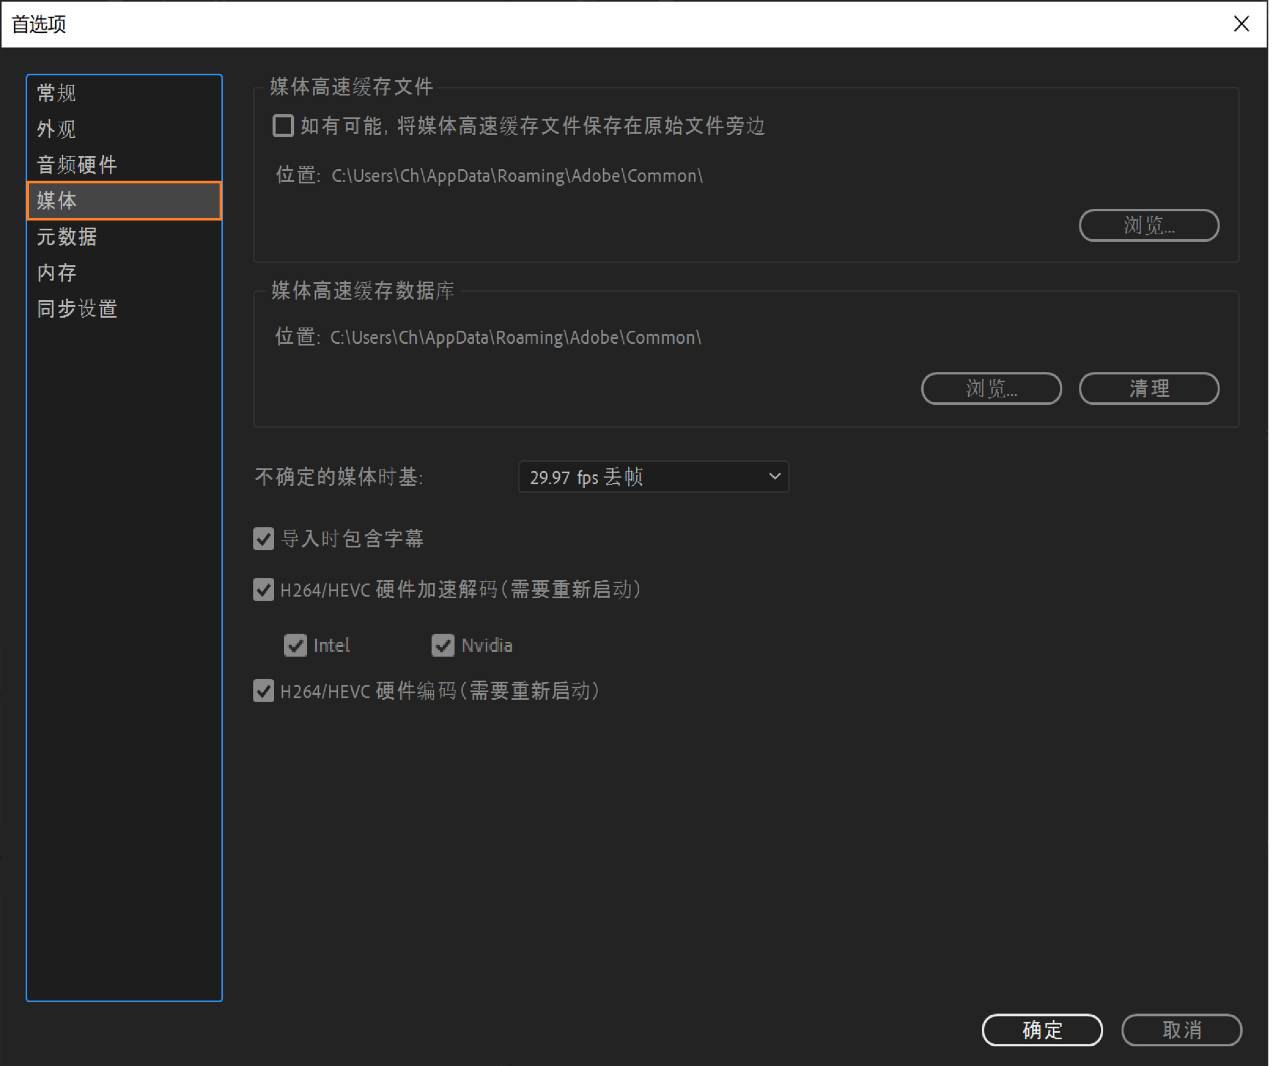1280x1066 pixels.
Task: Disable H264/HEVC hardware encoding
Action: pyautogui.click(x=263, y=690)
